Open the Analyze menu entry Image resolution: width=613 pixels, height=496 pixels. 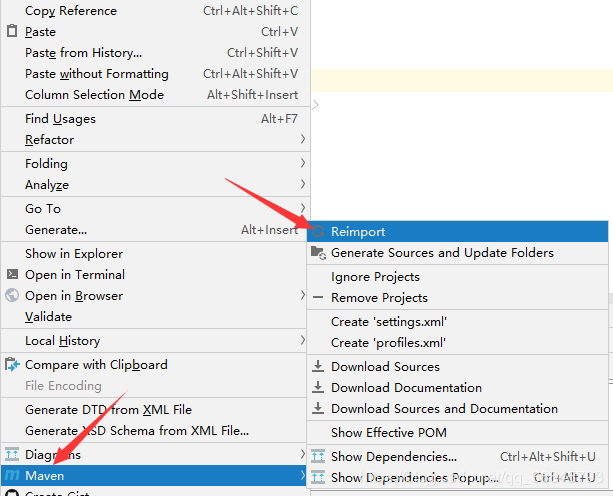[155, 184]
